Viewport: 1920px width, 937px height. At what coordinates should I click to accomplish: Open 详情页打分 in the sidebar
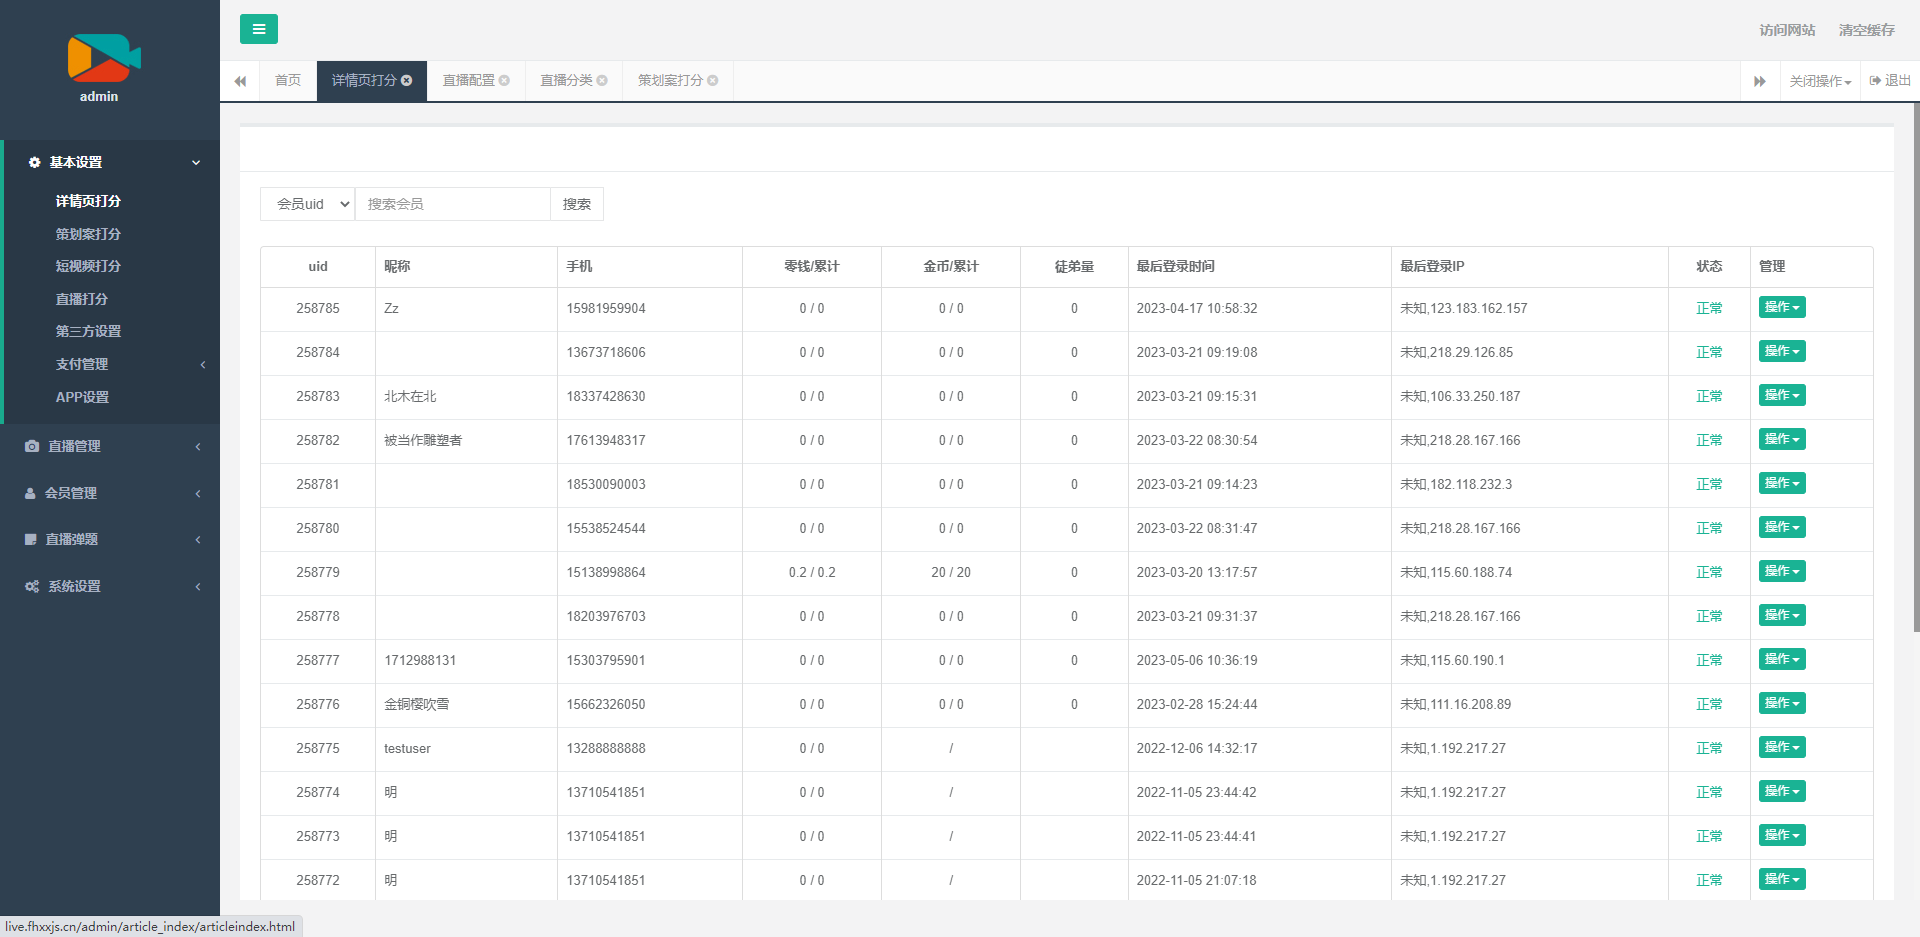pos(88,201)
